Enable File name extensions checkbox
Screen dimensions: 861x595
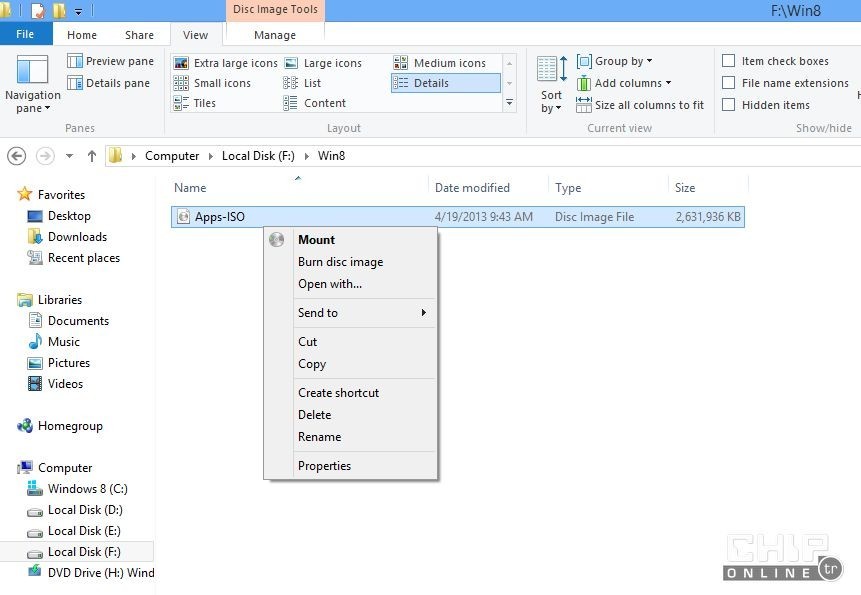tap(728, 83)
